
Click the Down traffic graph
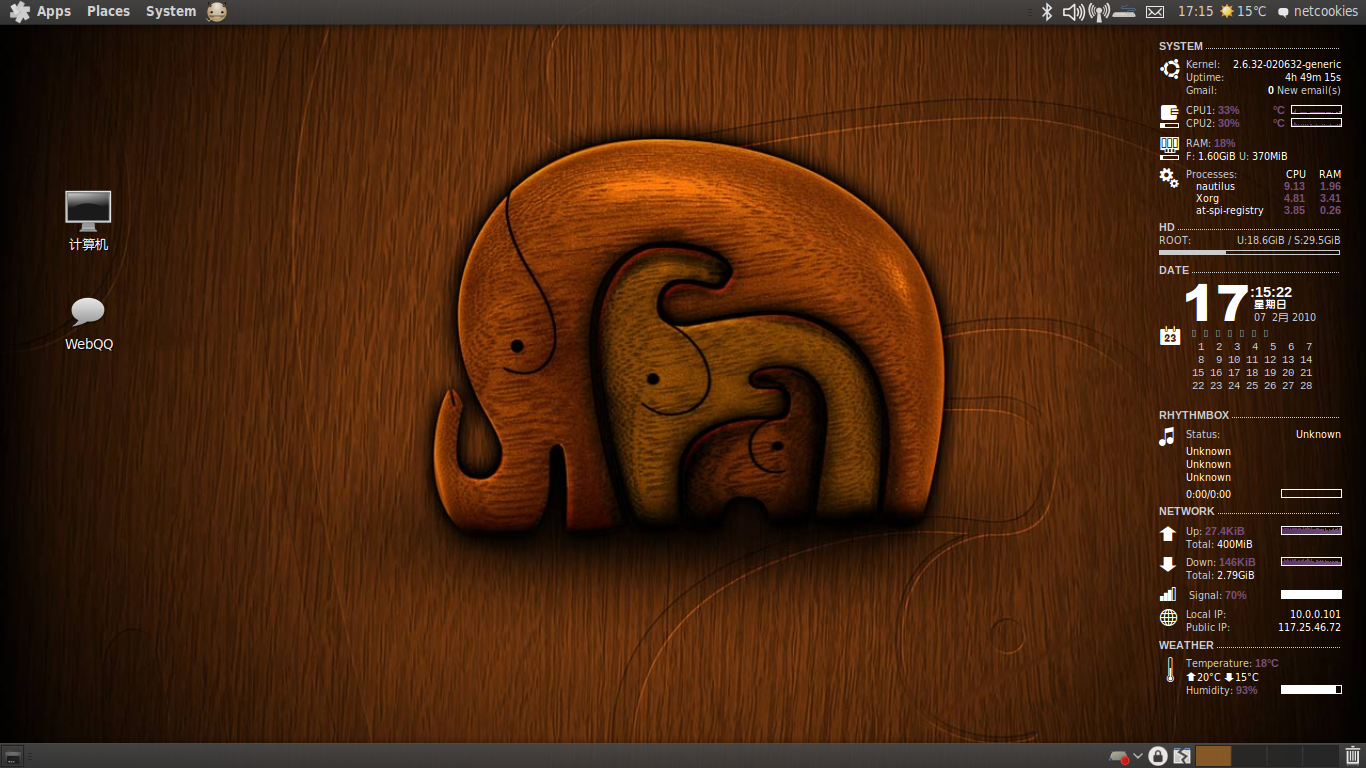(1311, 561)
